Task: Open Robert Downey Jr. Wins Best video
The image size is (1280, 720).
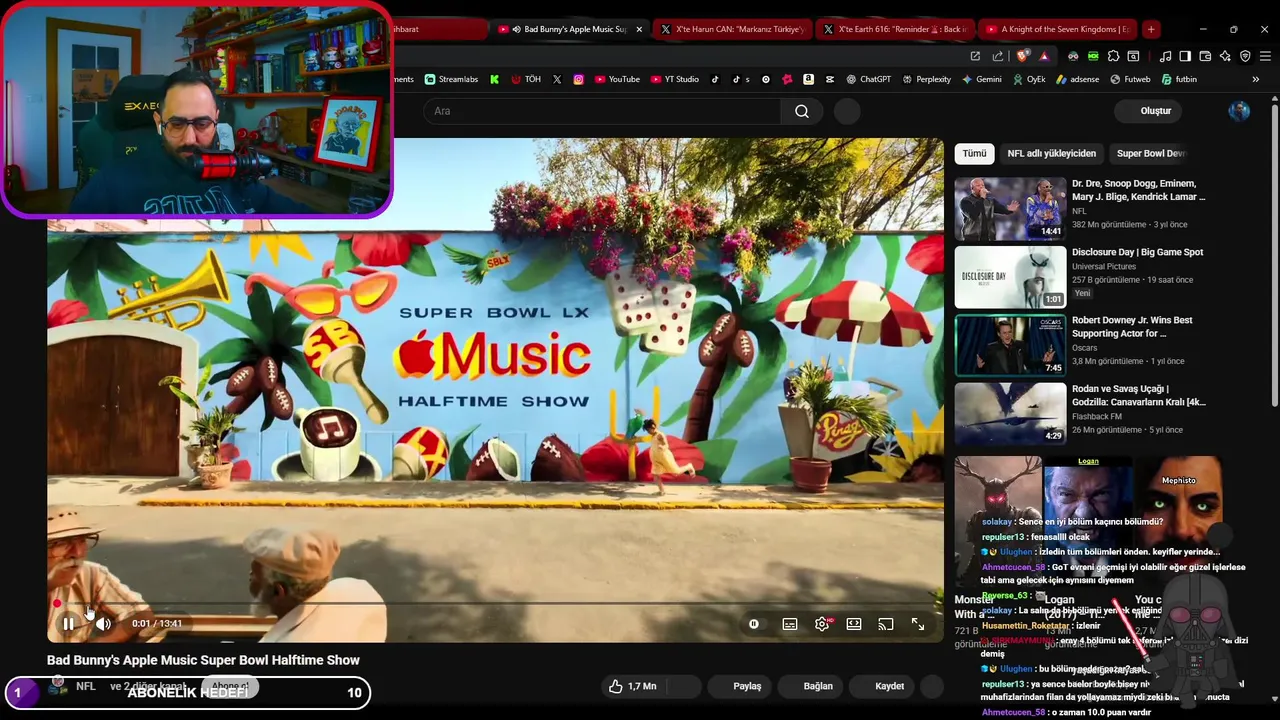Action: click(1010, 345)
